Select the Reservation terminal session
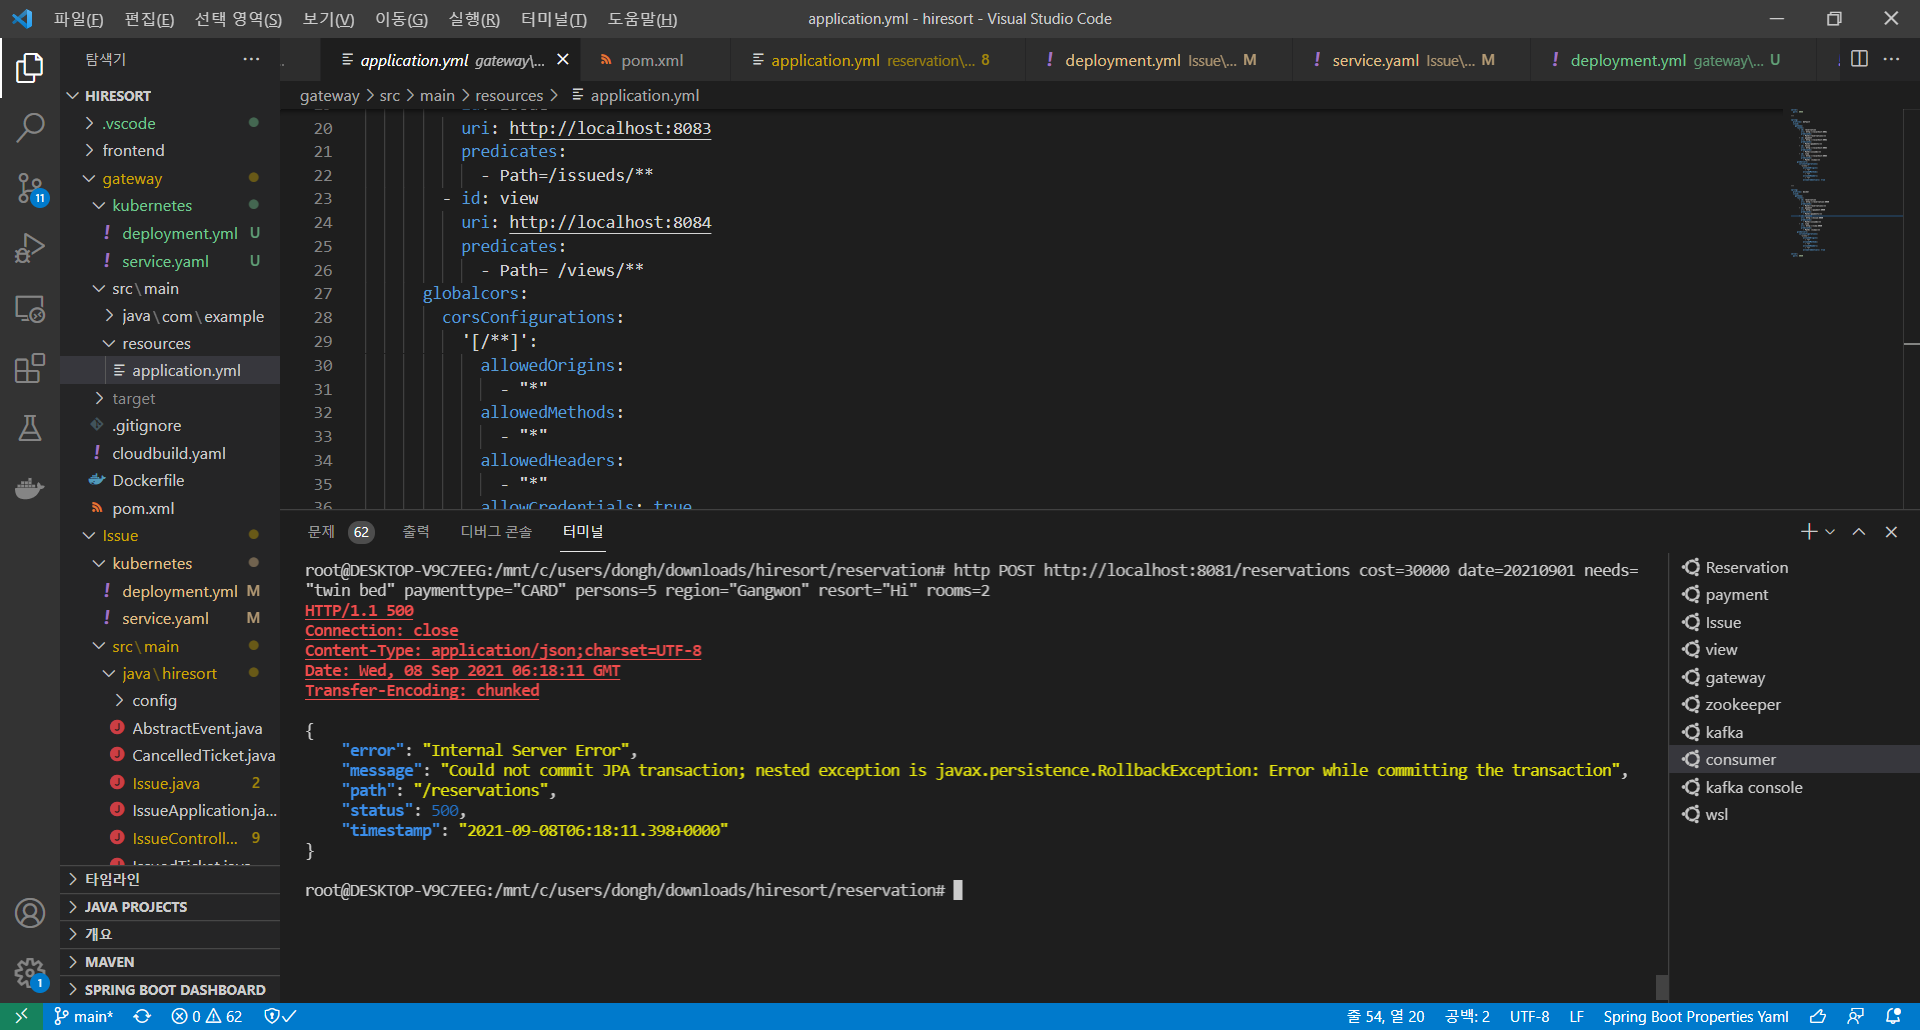 (1745, 567)
